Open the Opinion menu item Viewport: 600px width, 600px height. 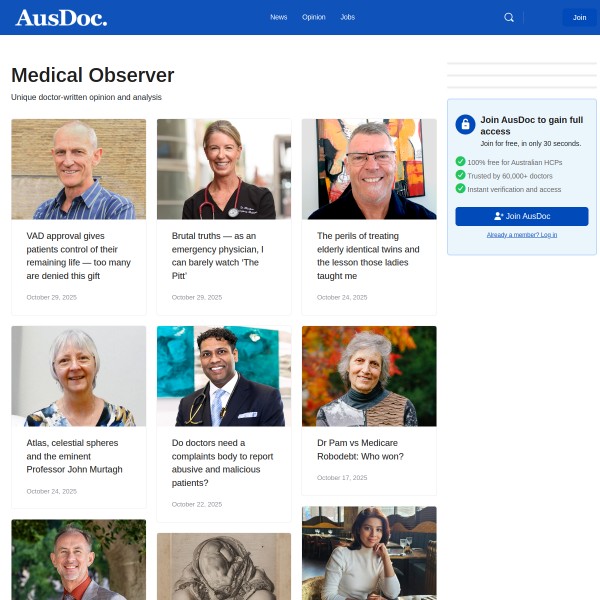(314, 17)
